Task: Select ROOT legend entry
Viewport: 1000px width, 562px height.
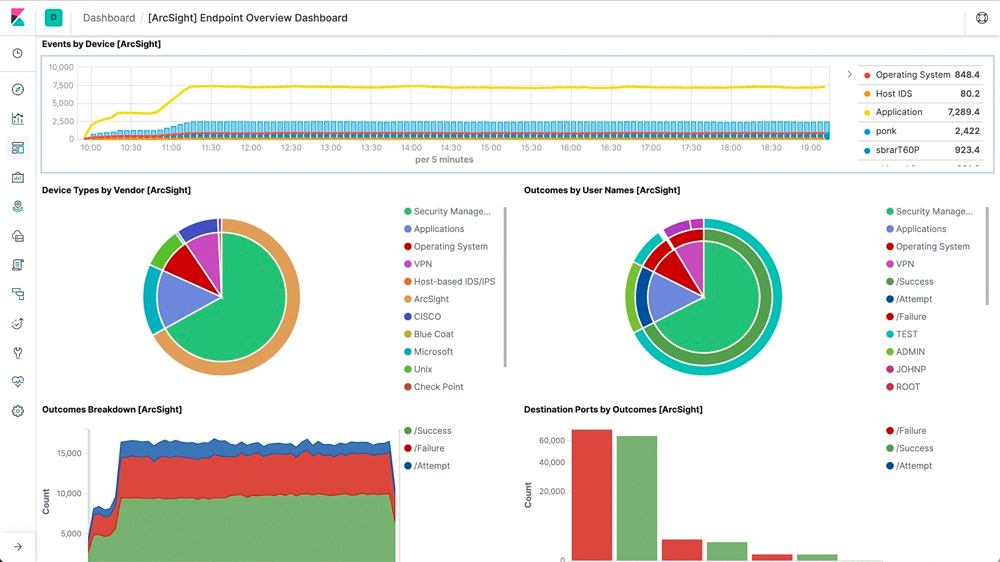Action: pos(902,387)
